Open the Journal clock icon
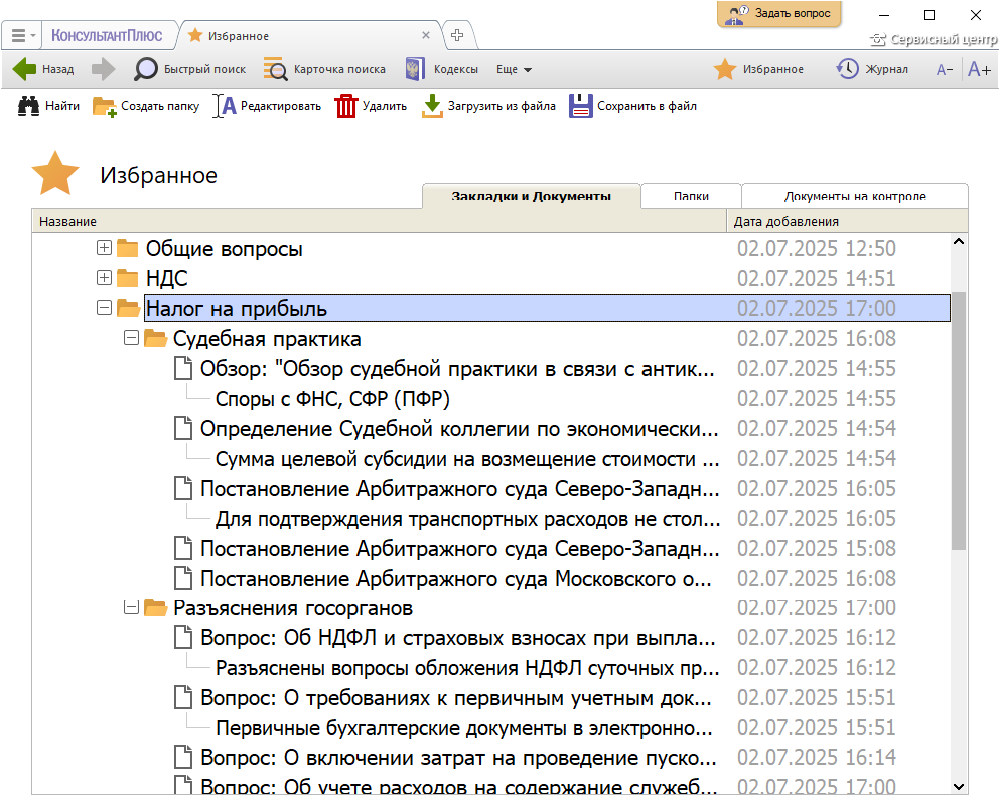The height and width of the screenshot is (800, 1000). (x=848, y=69)
